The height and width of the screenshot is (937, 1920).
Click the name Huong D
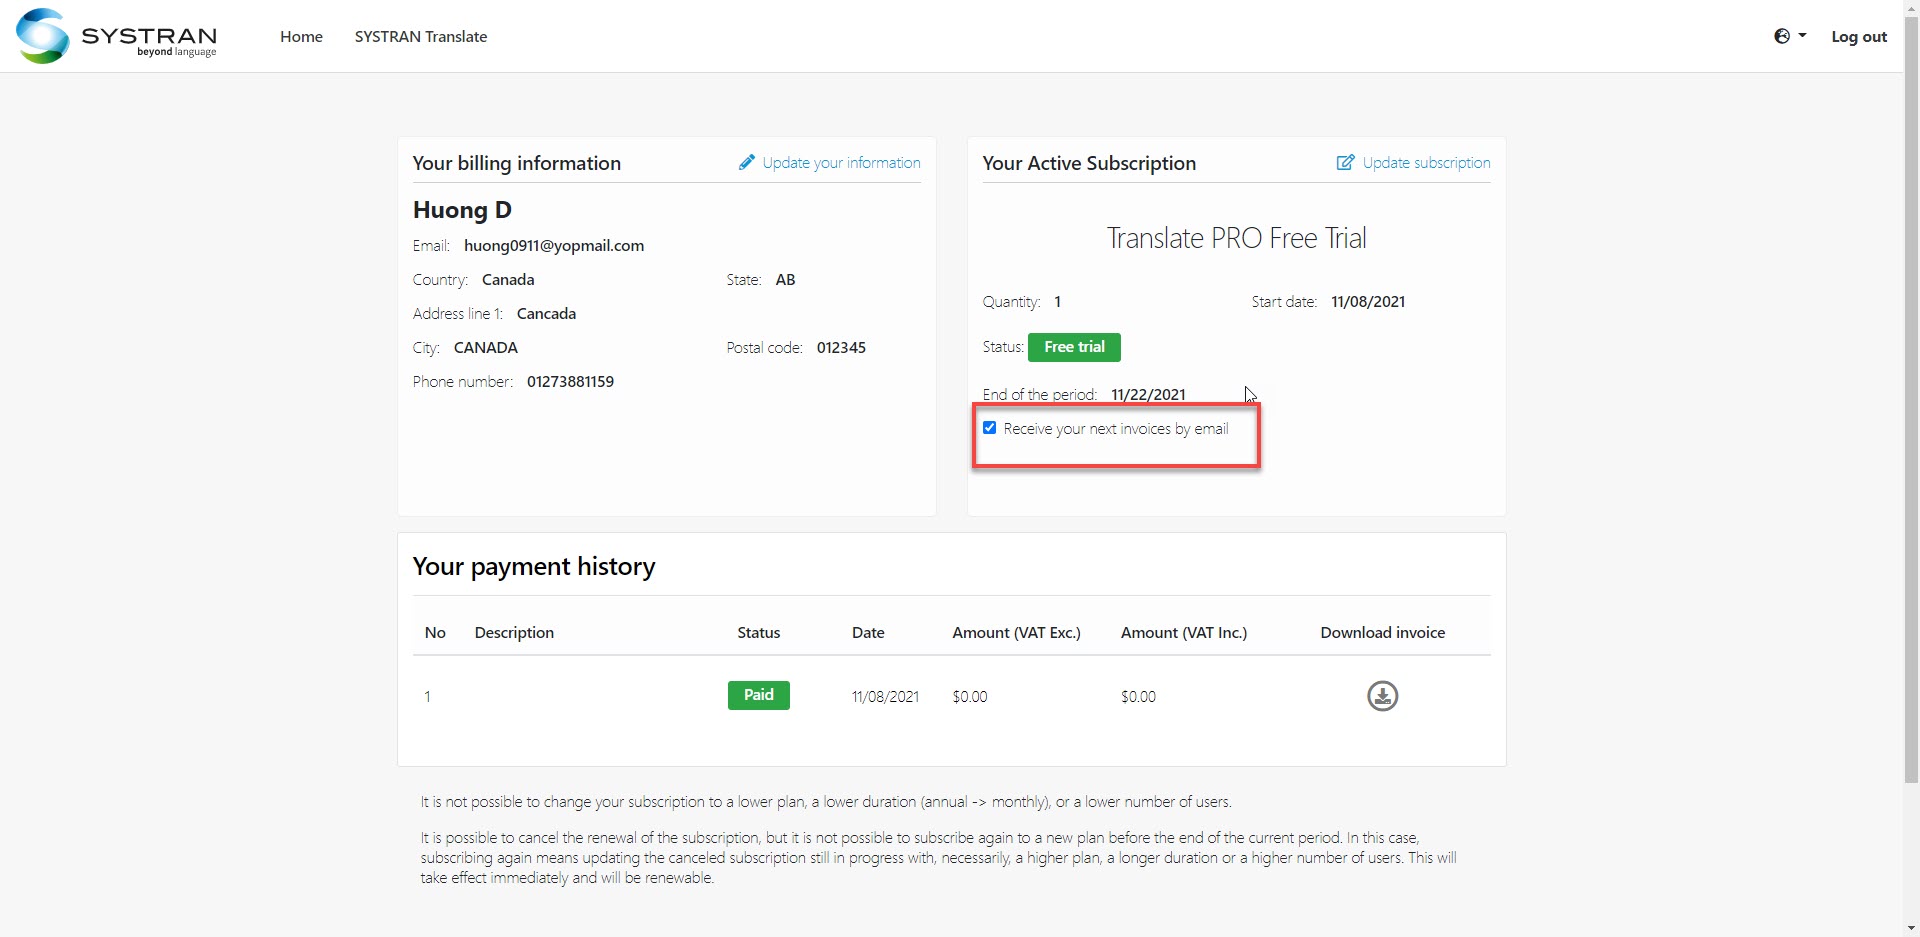(462, 210)
